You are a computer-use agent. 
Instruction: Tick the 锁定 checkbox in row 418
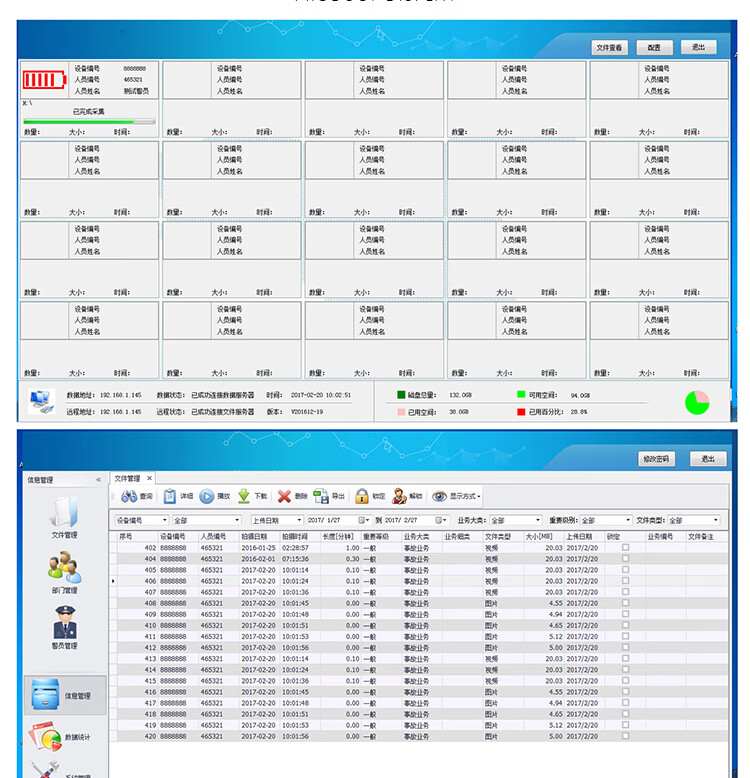coord(625,713)
